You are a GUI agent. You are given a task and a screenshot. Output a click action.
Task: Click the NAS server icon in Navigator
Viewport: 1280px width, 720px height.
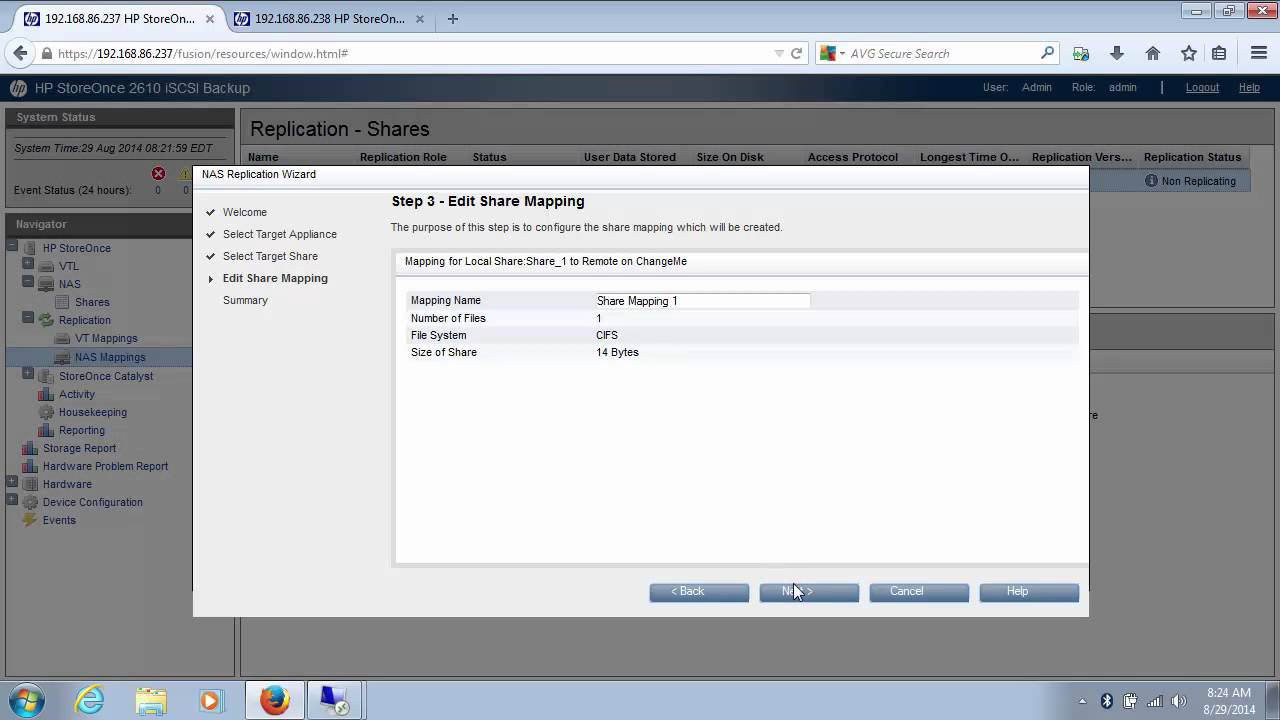(46, 284)
